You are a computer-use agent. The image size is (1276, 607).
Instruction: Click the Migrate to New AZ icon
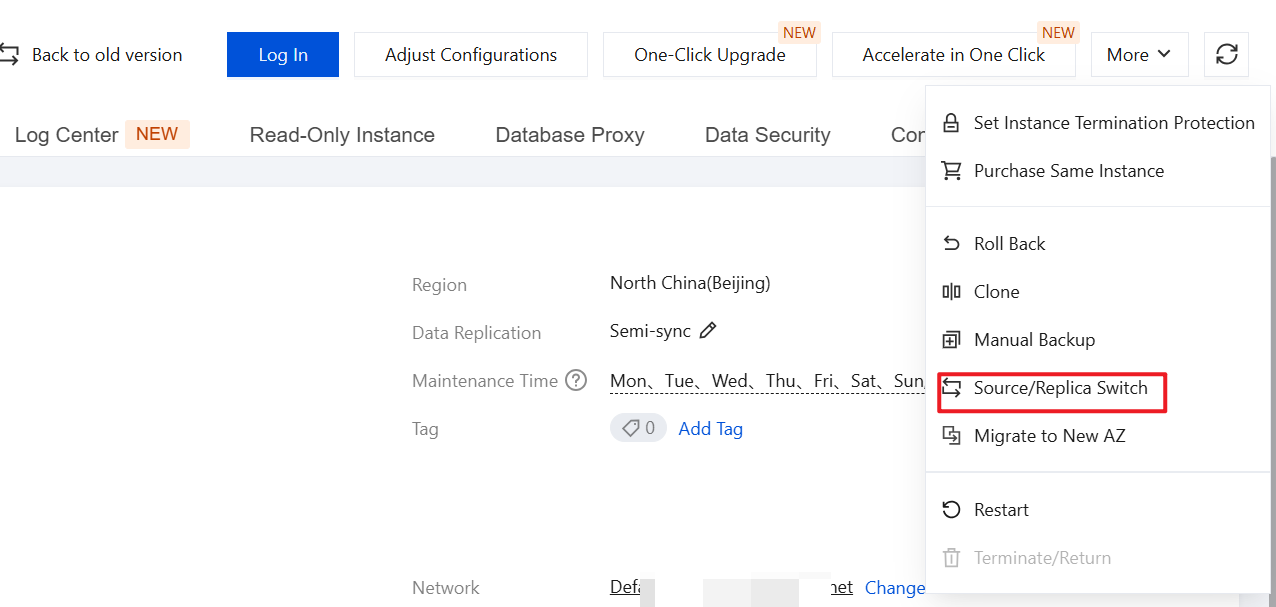click(951, 436)
